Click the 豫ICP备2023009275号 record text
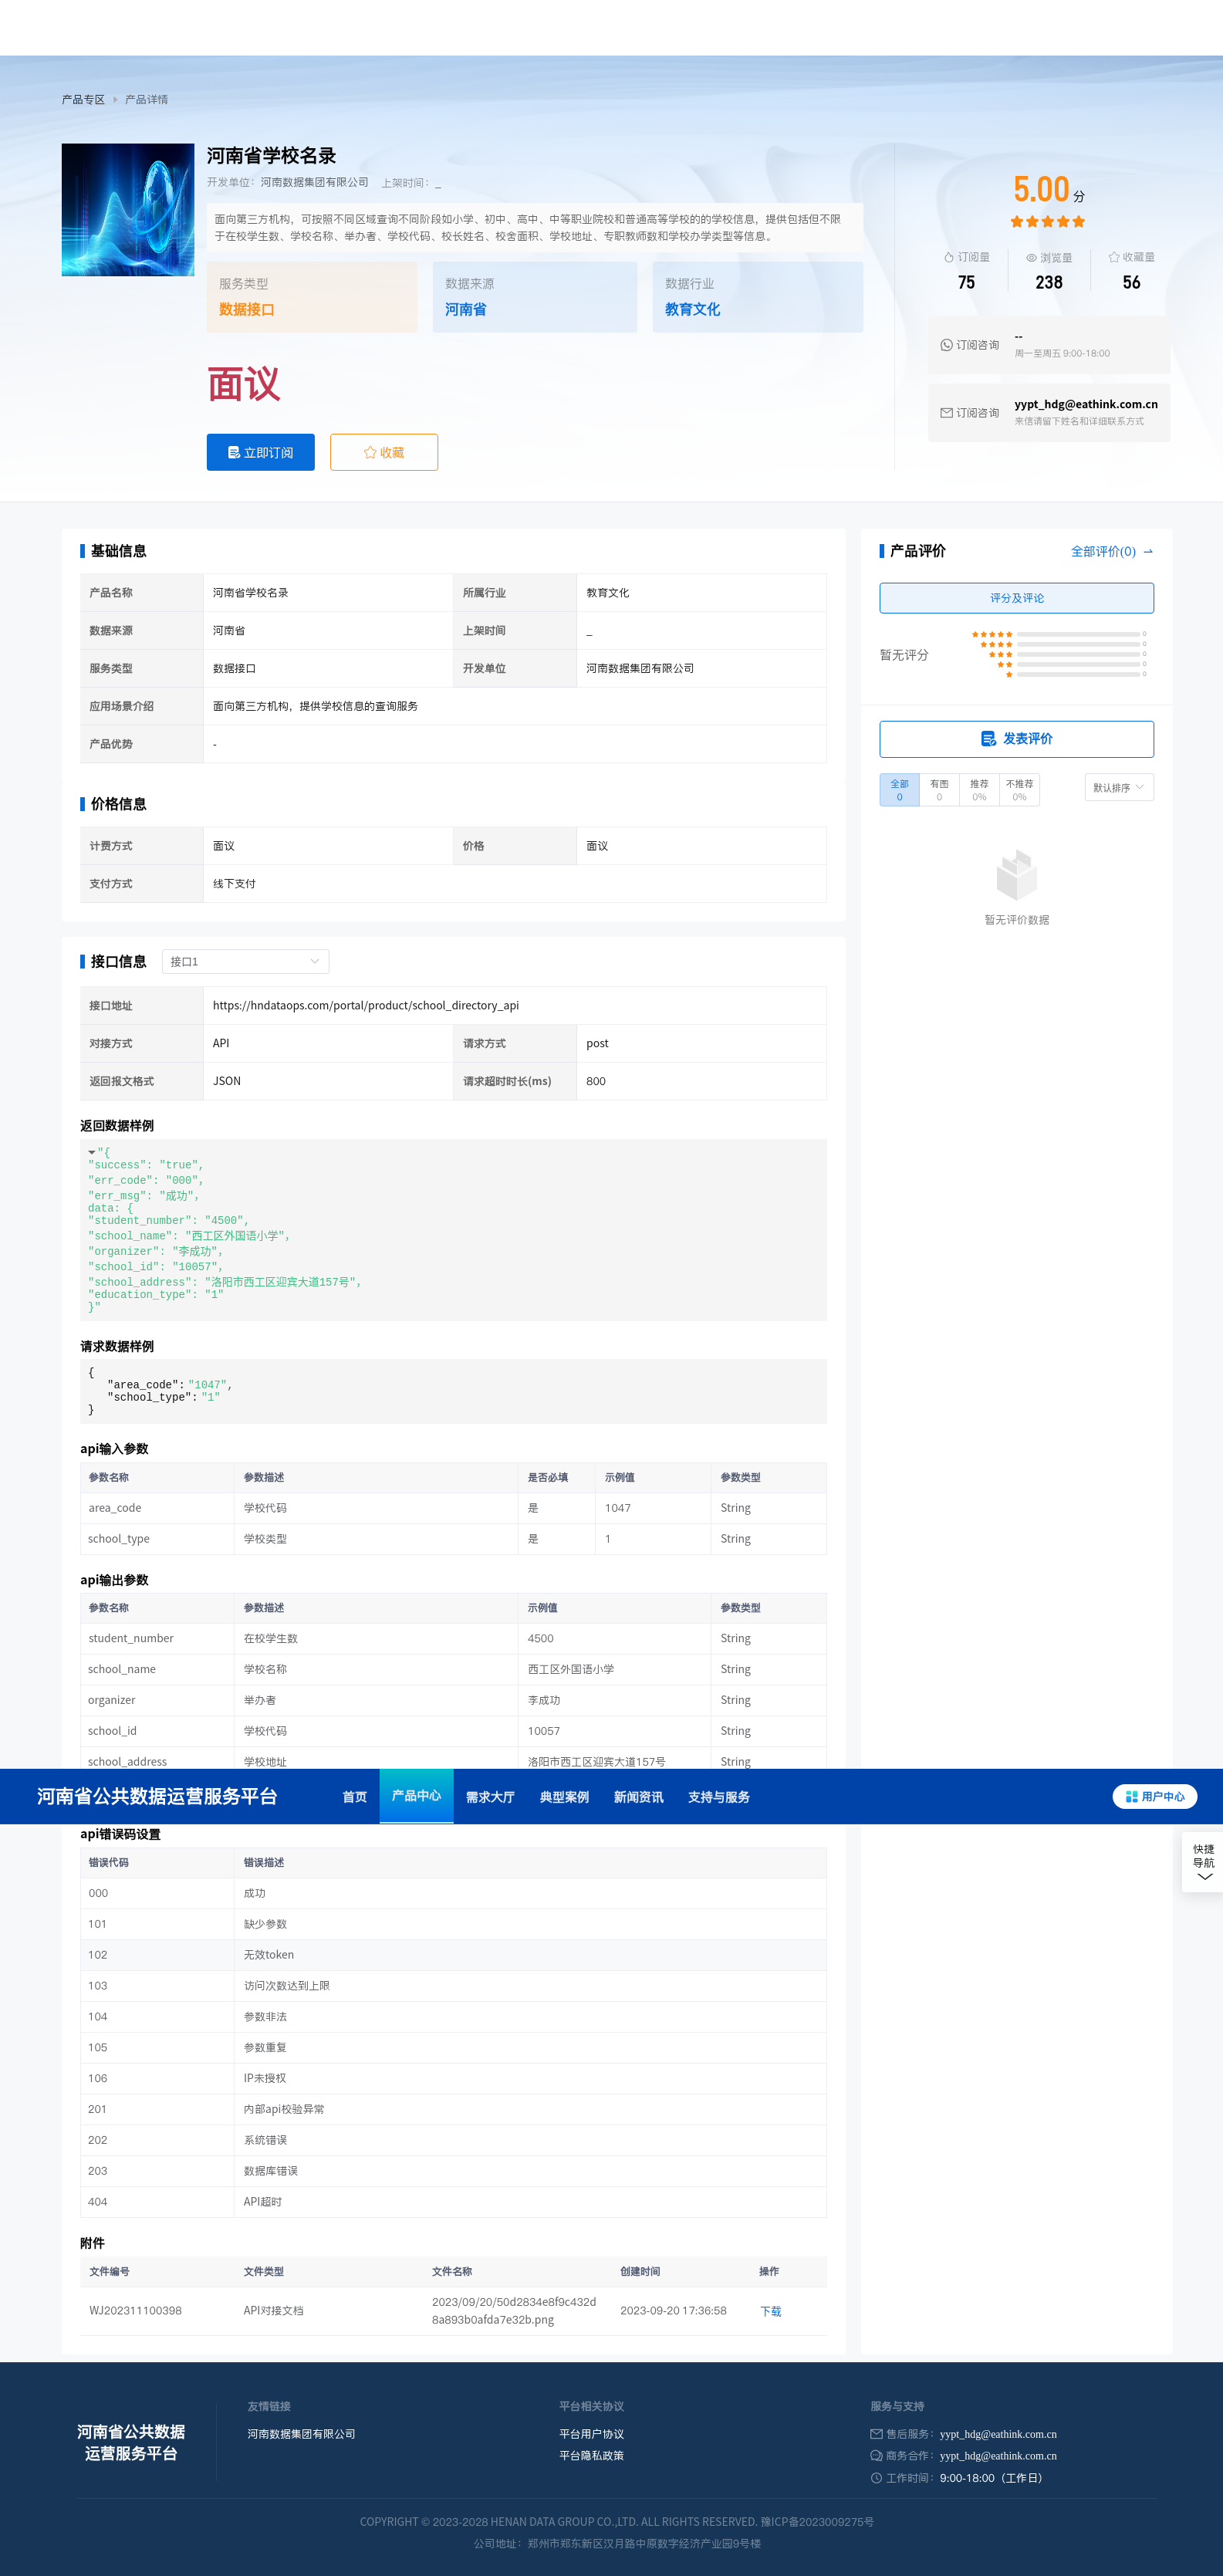 click(x=817, y=2522)
